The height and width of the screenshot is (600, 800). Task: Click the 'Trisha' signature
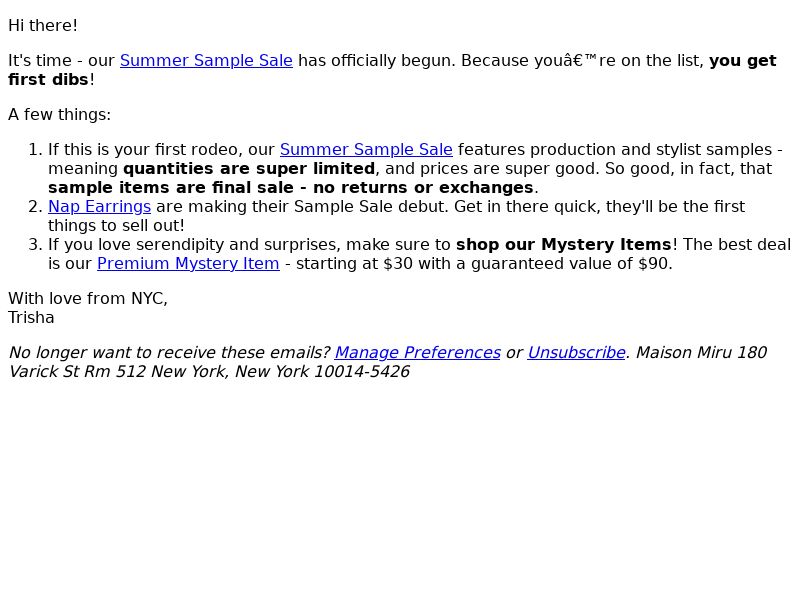tap(31, 317)
